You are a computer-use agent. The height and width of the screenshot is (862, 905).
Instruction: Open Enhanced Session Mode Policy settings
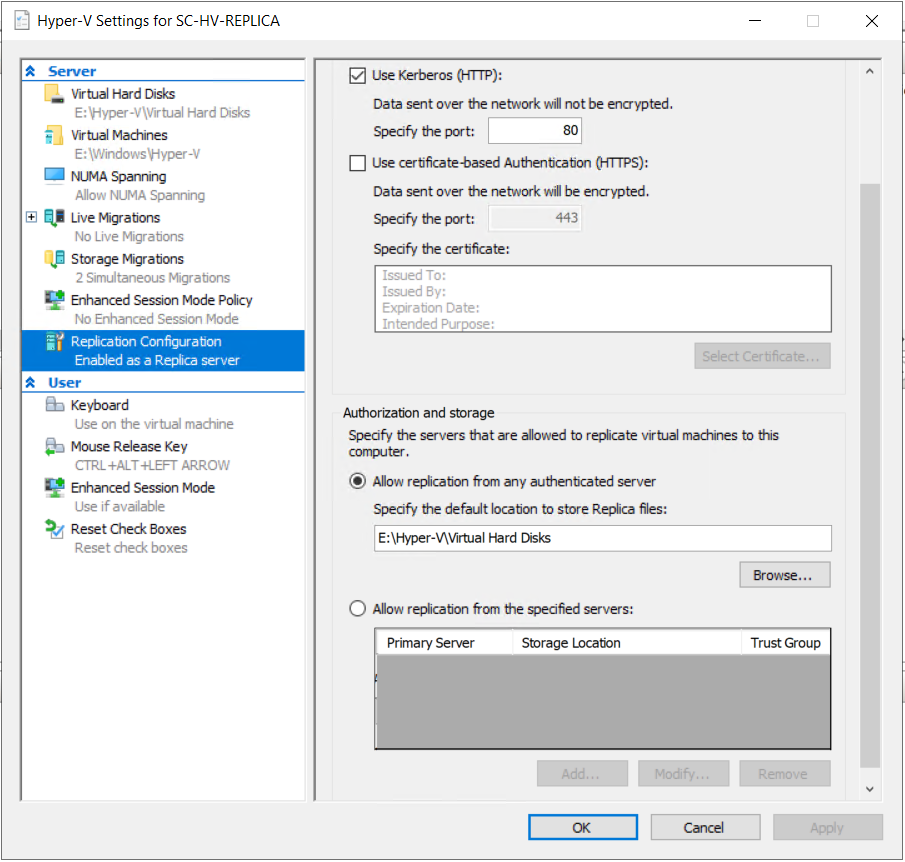tap(162, 300)
